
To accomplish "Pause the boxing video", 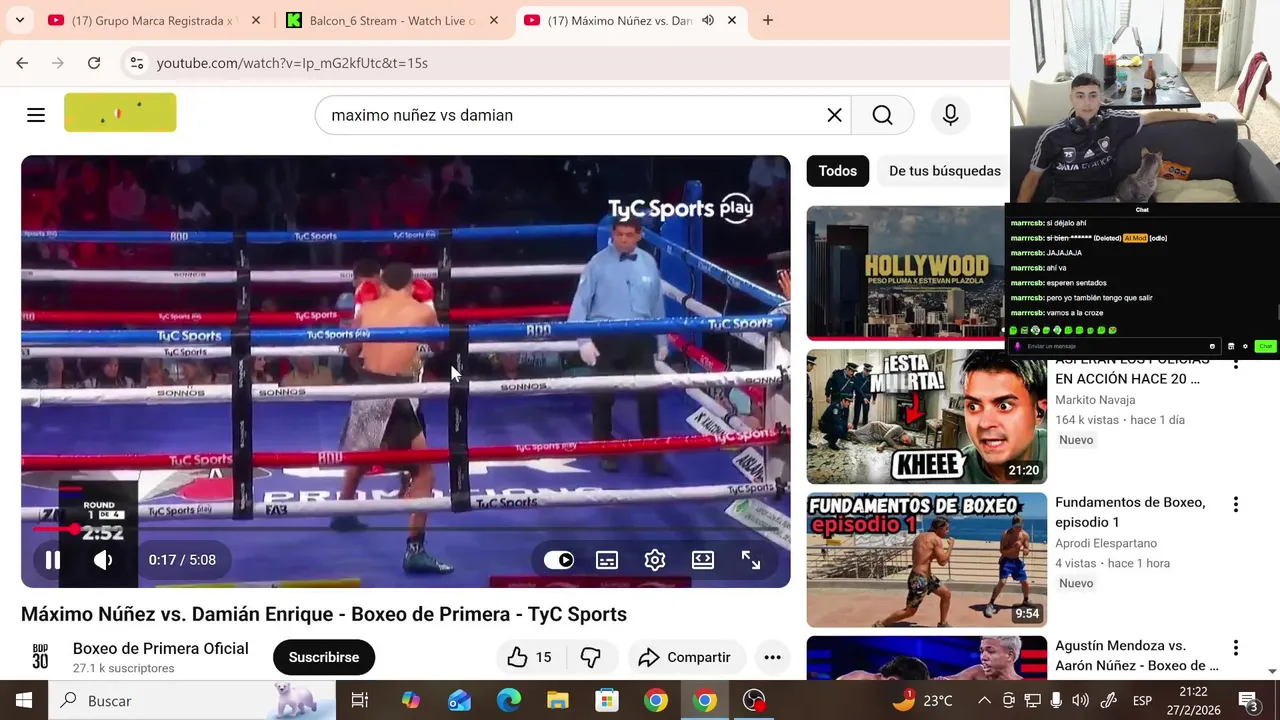I will pyautogui.click(x=53, y=560).
